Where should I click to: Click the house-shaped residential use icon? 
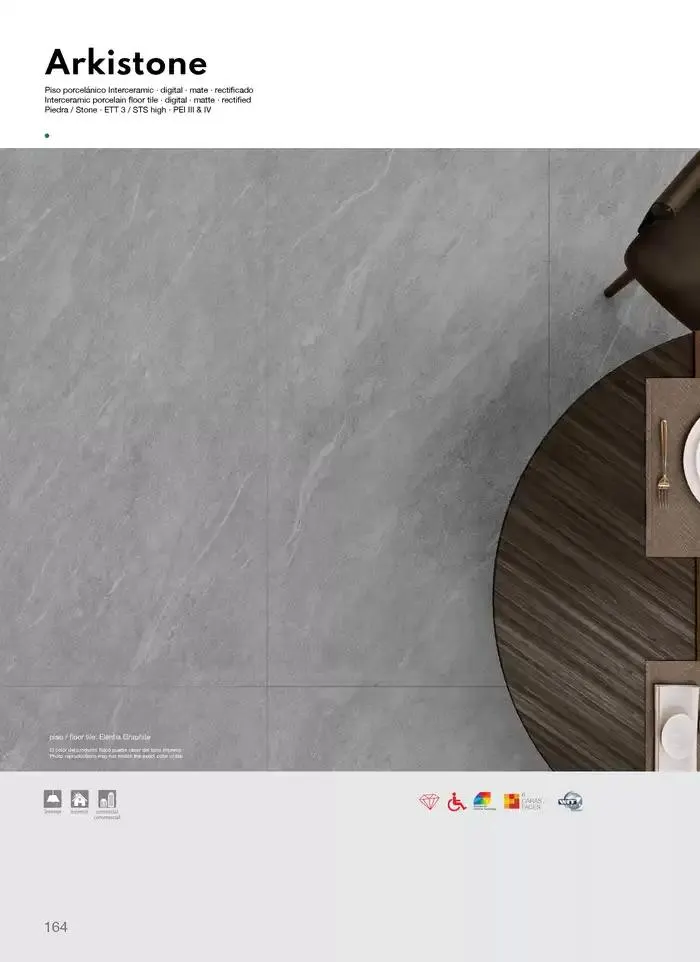pyautogui.click(x=80, y=800)
